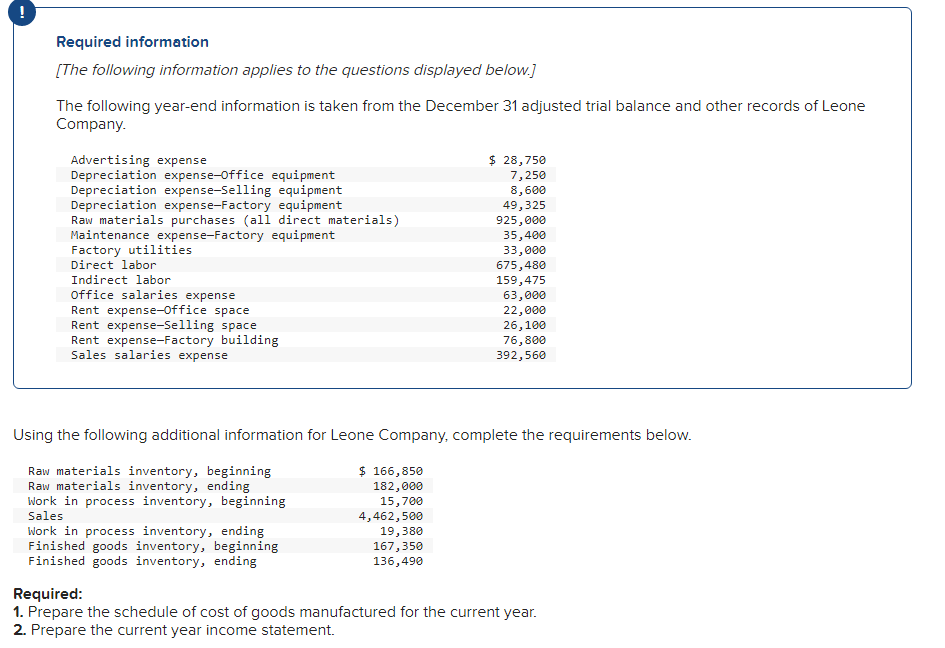The height and width of the screenshot is (648, 945).
Task: Click the '182,000' value
Action: pos(398,486)
